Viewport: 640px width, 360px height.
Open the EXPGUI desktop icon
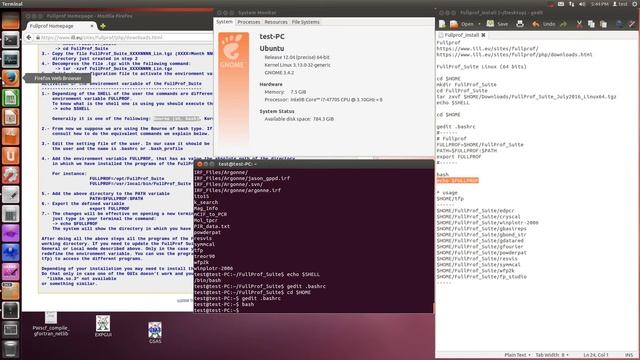(103, 326)
